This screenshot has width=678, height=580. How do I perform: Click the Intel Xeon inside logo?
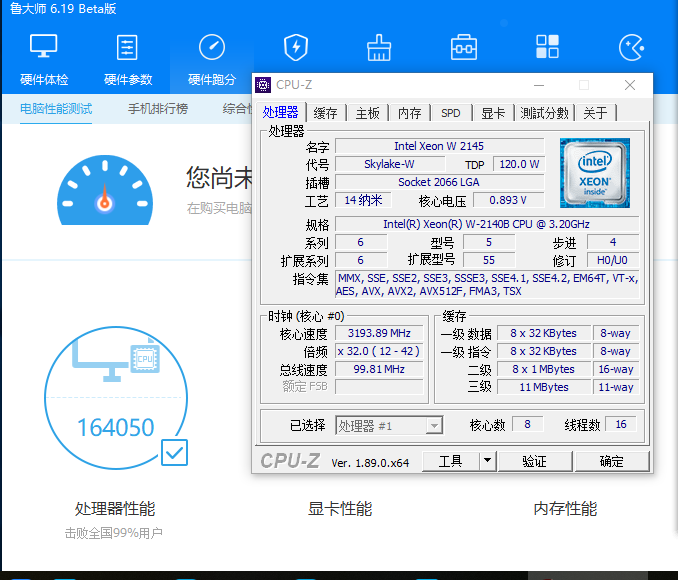[595, 173]
